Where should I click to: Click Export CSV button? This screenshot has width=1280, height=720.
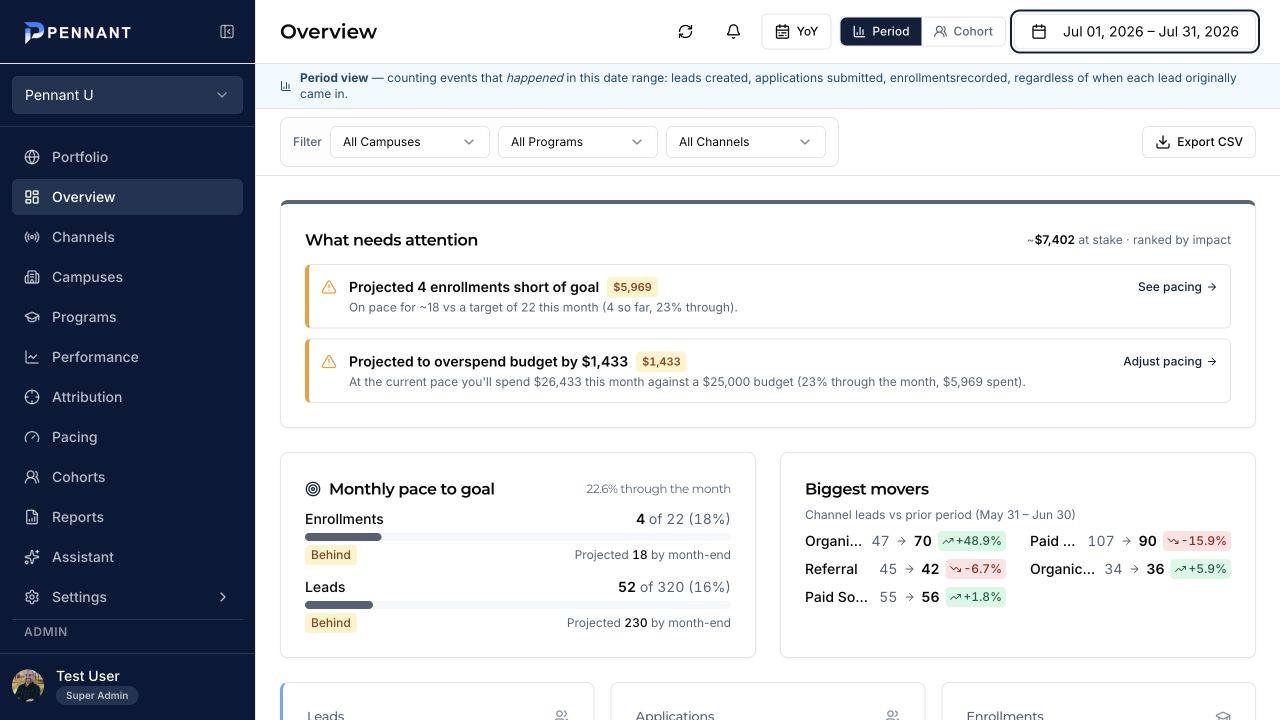[1199, 142]
